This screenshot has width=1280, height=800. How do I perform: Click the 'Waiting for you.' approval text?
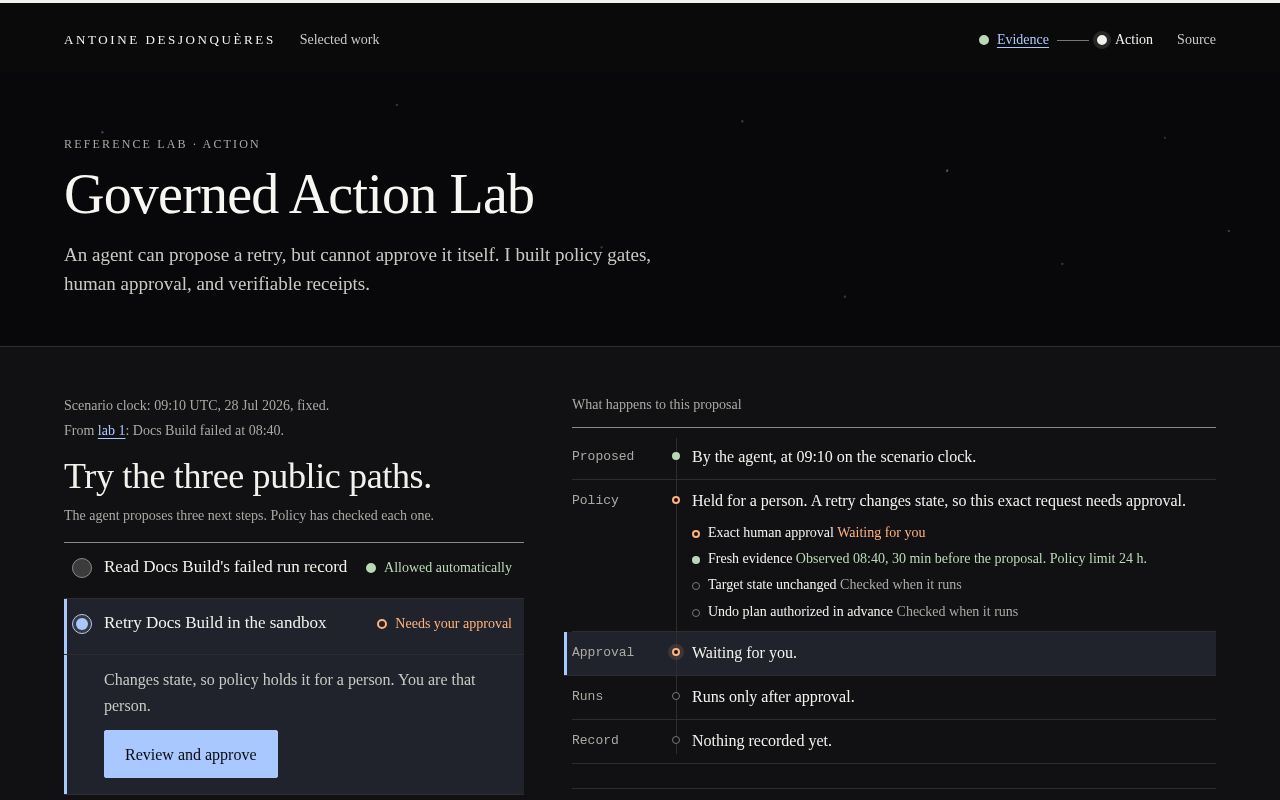744,653
